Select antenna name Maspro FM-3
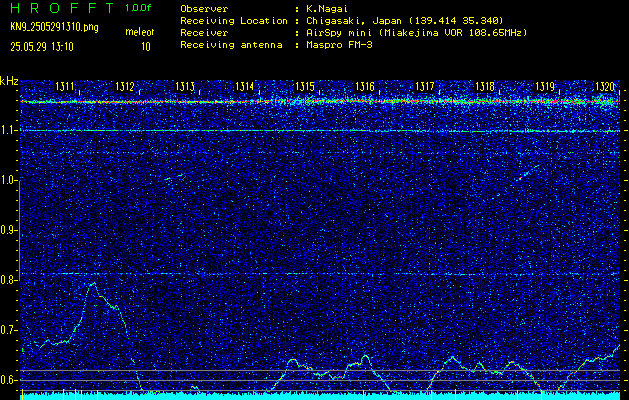 pos(339,45)
